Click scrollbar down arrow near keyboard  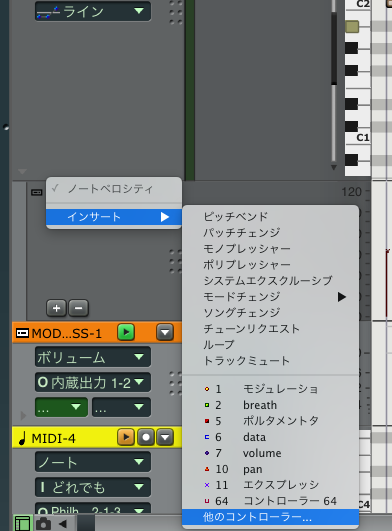click(x=334, y=167)
